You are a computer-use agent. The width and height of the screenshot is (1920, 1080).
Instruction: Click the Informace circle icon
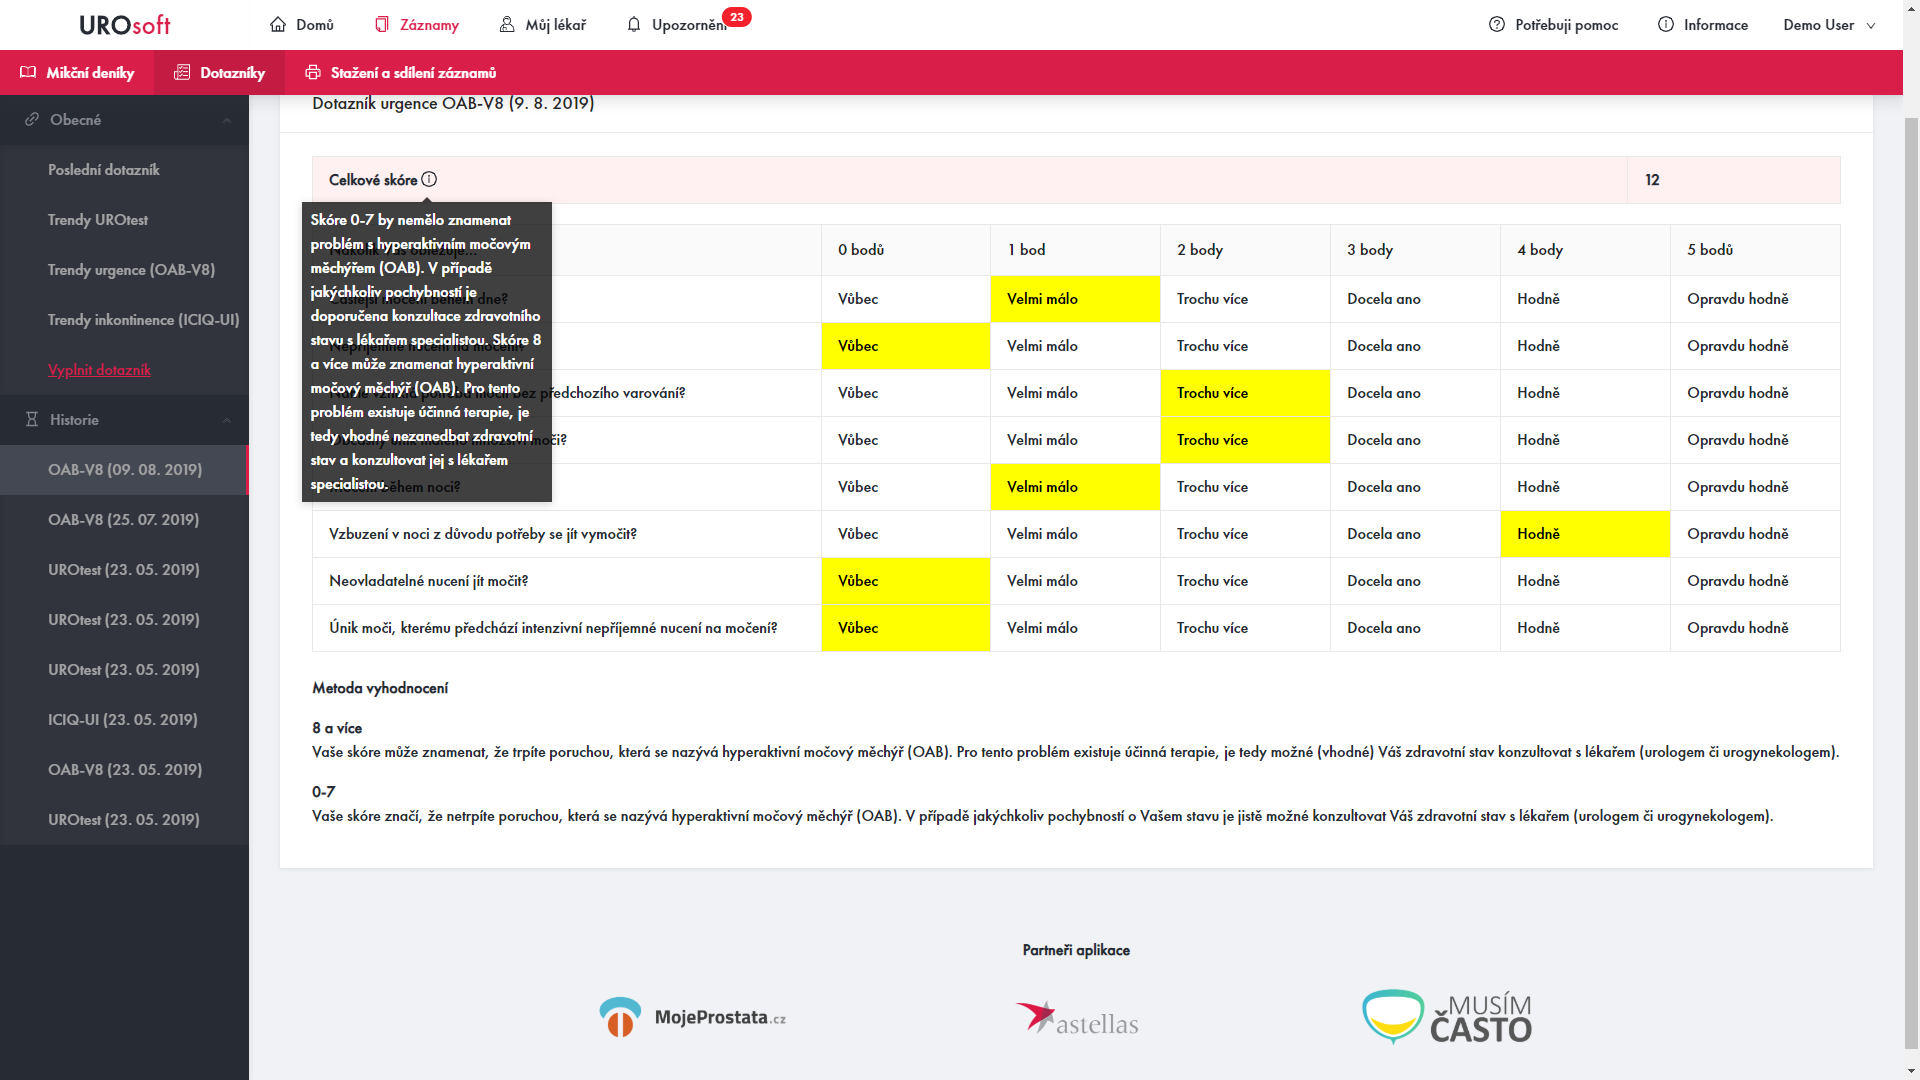[1665, 24]
